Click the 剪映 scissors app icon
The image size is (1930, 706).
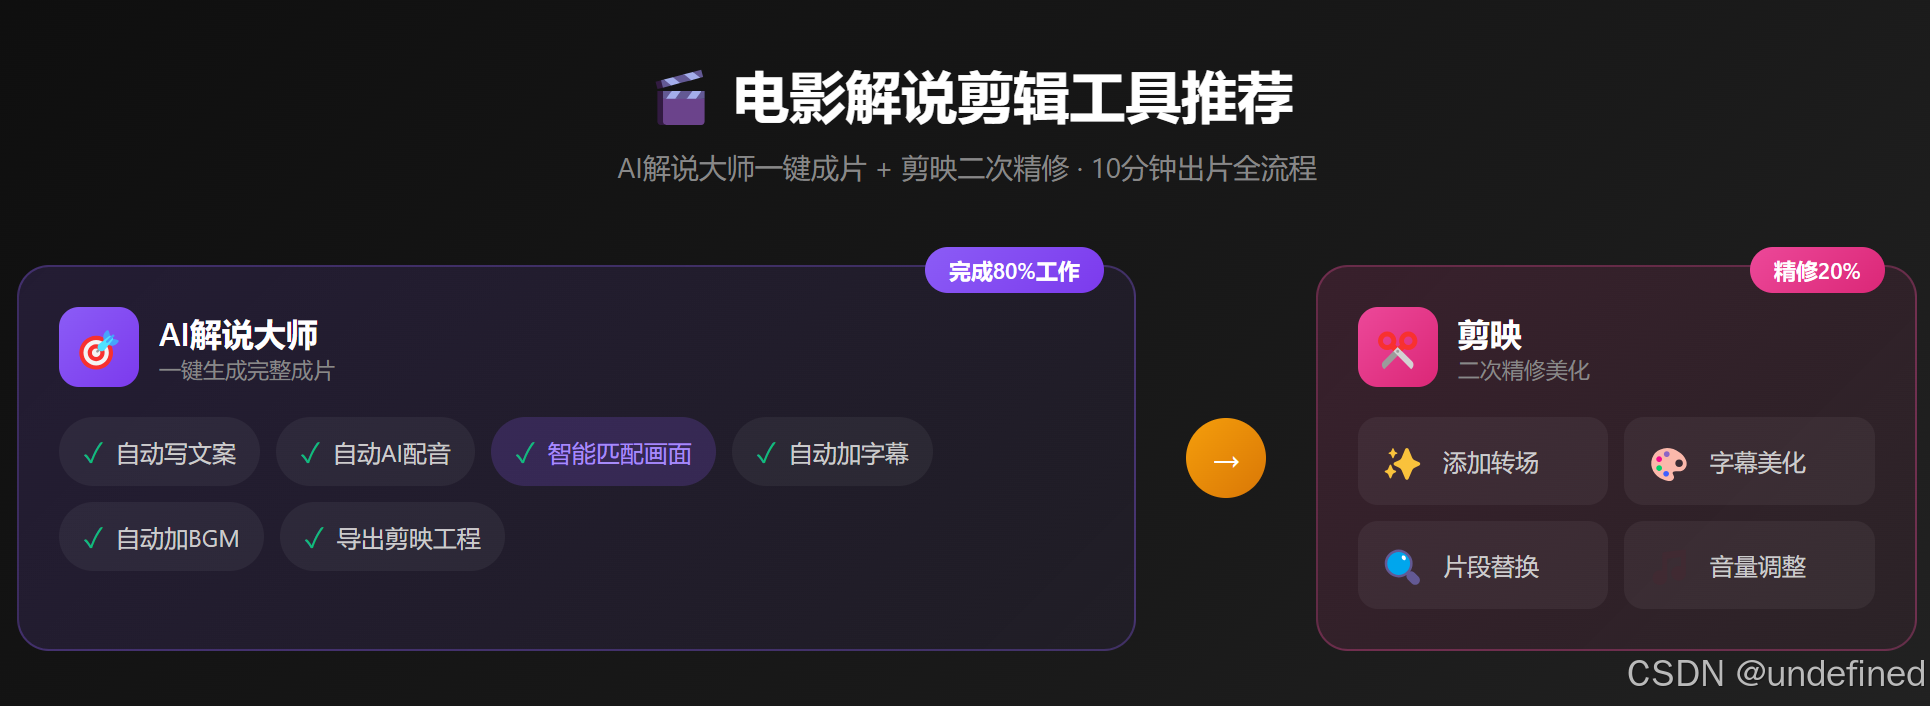click(x=1398, y=347)
